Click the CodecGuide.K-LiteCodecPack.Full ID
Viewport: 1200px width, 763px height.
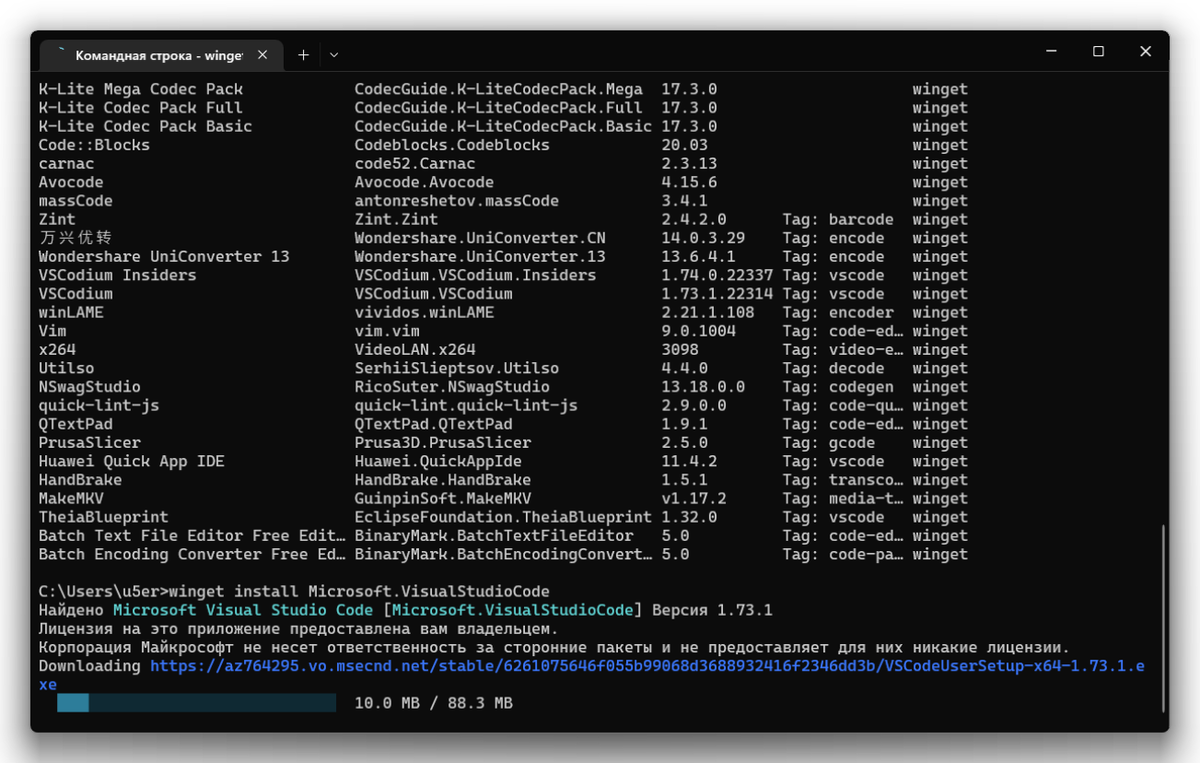click(499, 108)
